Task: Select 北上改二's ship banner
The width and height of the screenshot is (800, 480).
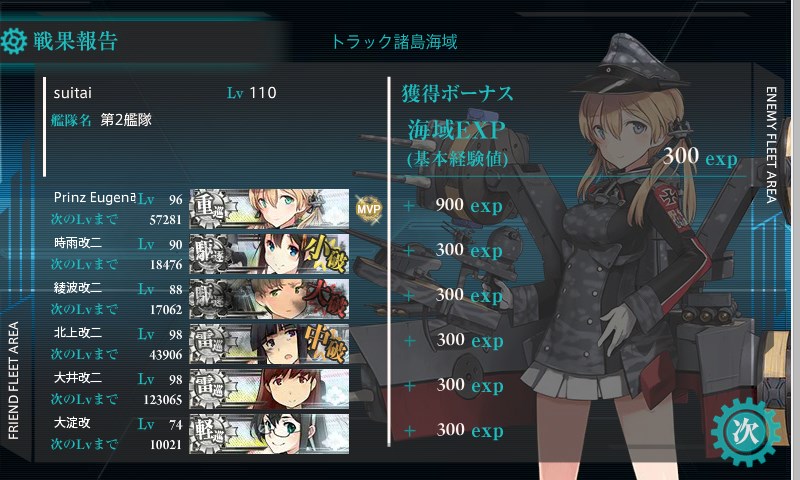Action: [x=269, y=344]
